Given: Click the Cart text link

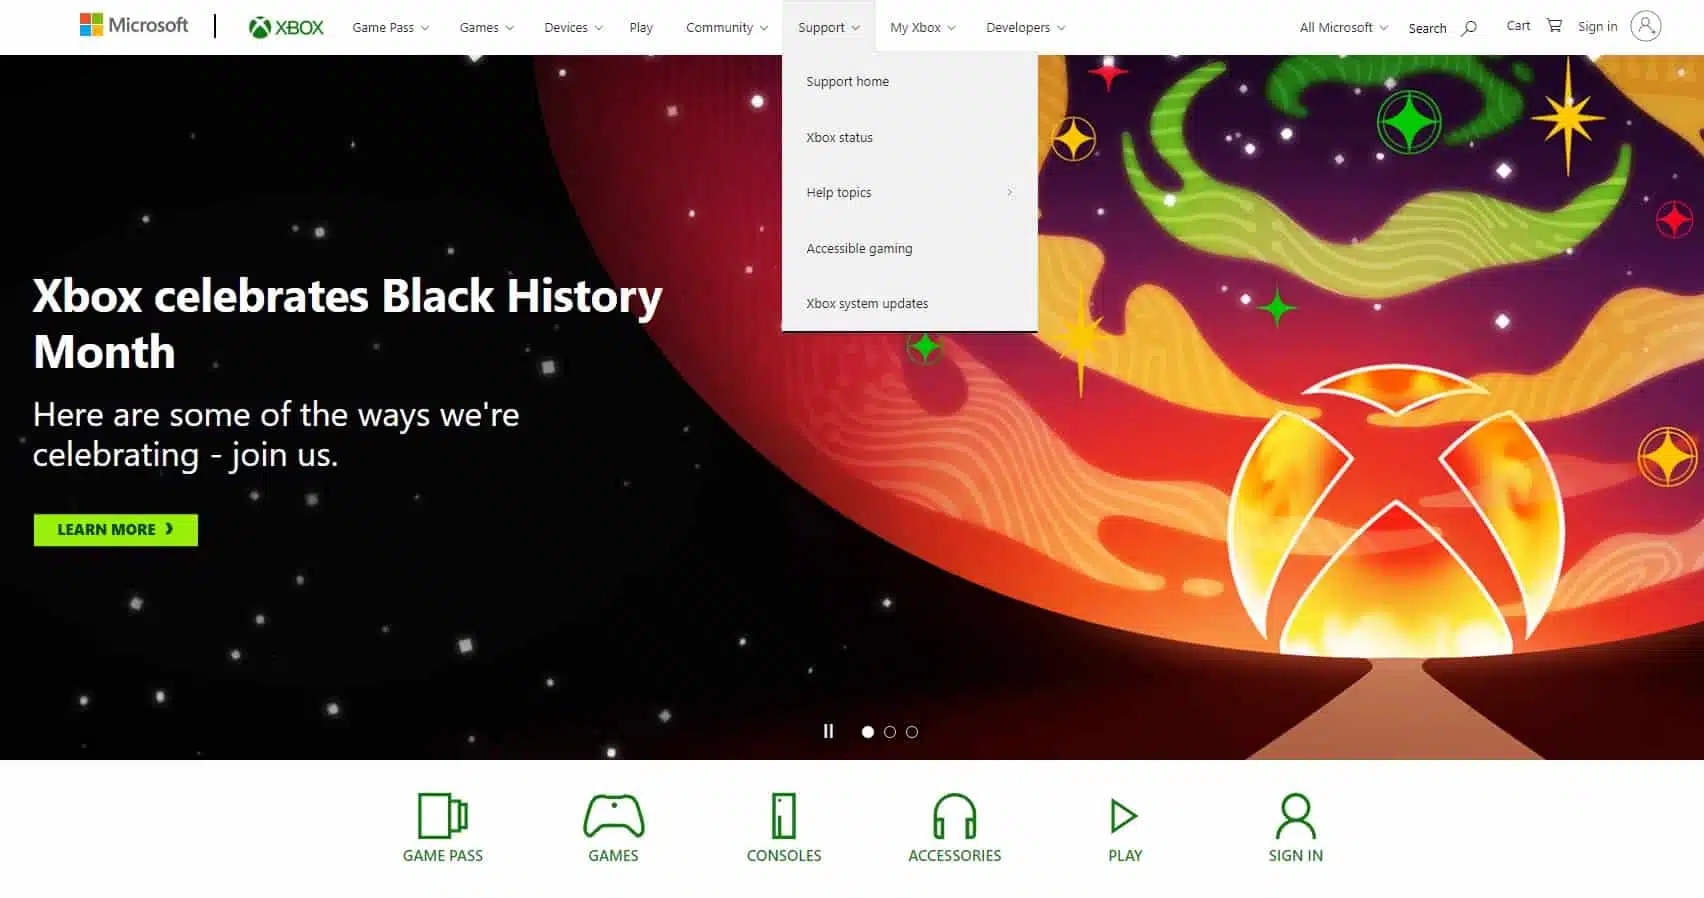Looking at the screenshot, I should [x=1518, y=26].
